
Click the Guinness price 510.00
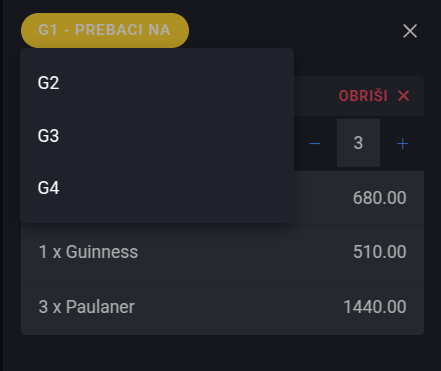[380, 252]
